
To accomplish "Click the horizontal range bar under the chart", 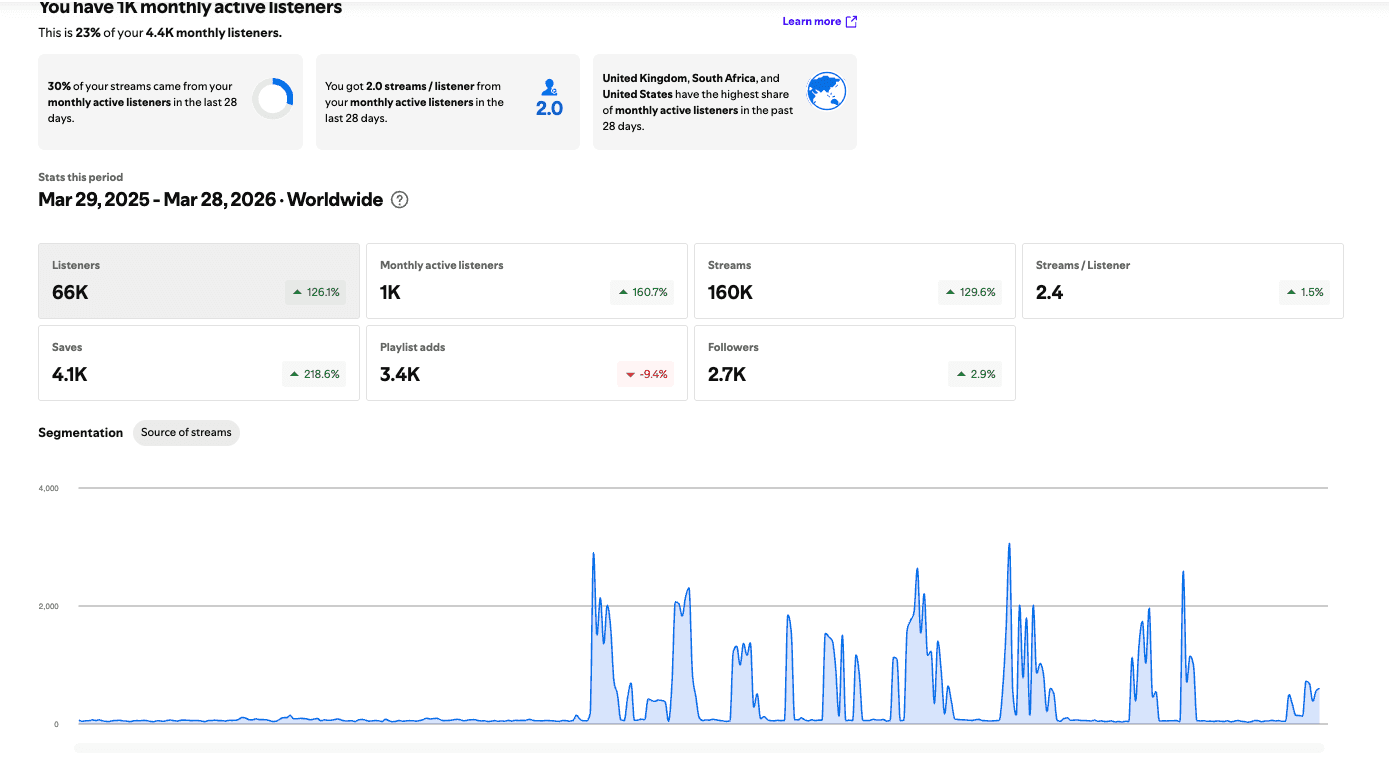I will click(x=699, y=748).
